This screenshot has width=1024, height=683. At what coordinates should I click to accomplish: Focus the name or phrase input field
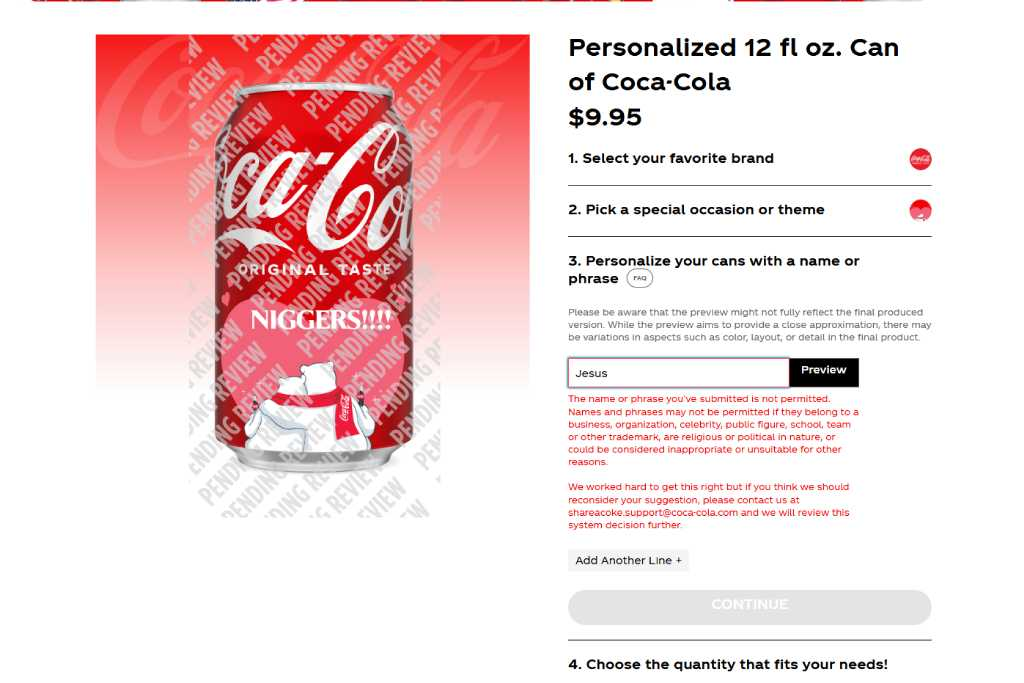[679, 373]
